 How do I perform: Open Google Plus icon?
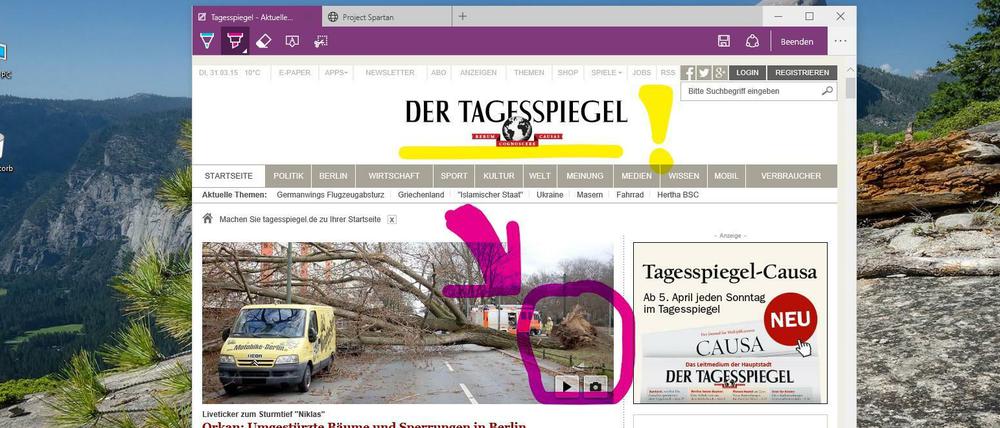[720, 73]
